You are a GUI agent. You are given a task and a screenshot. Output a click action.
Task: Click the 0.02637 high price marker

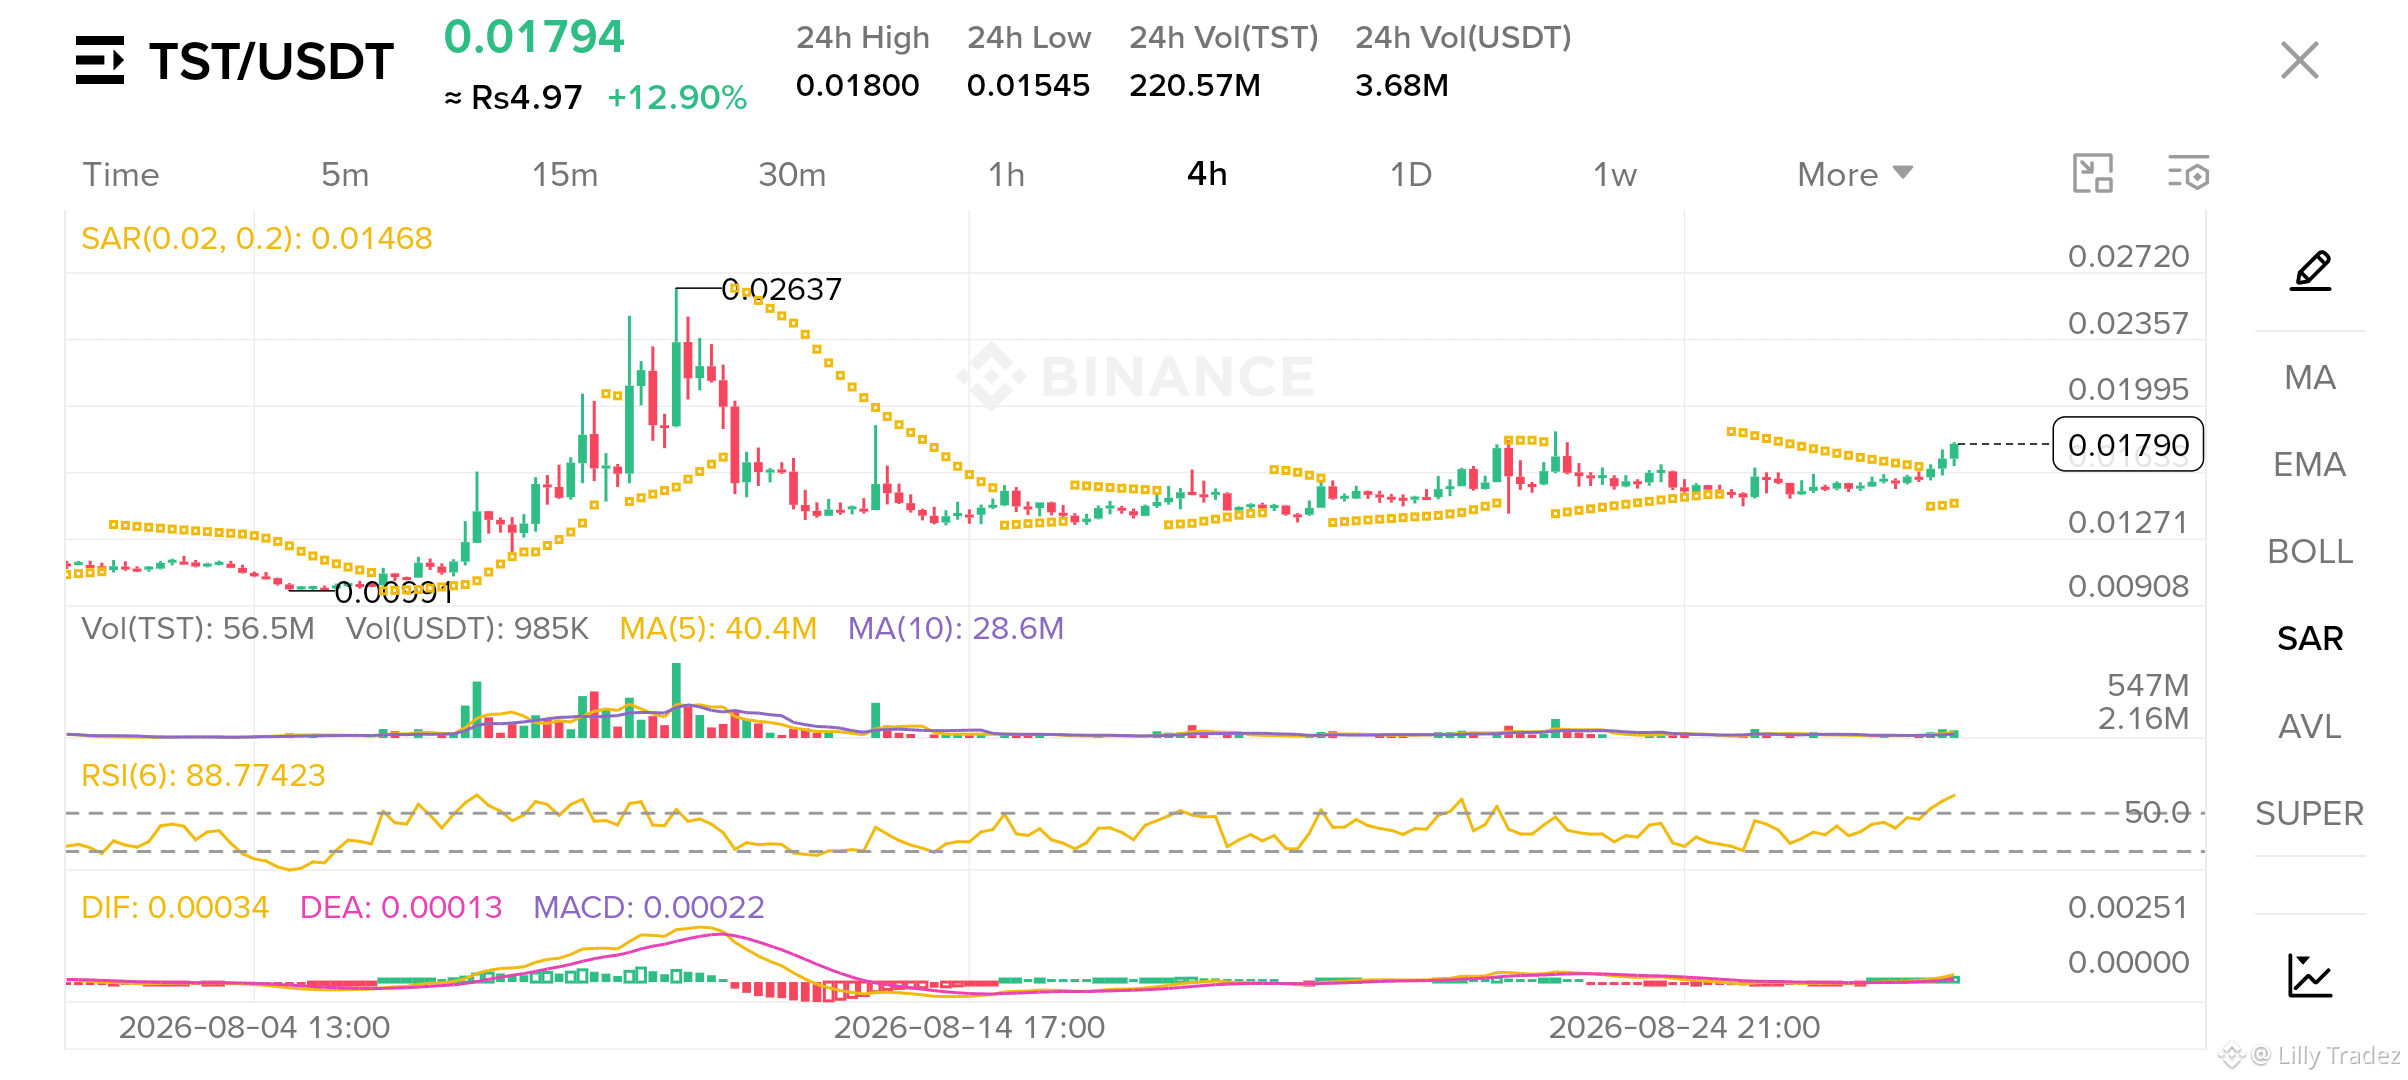point(782,289)
